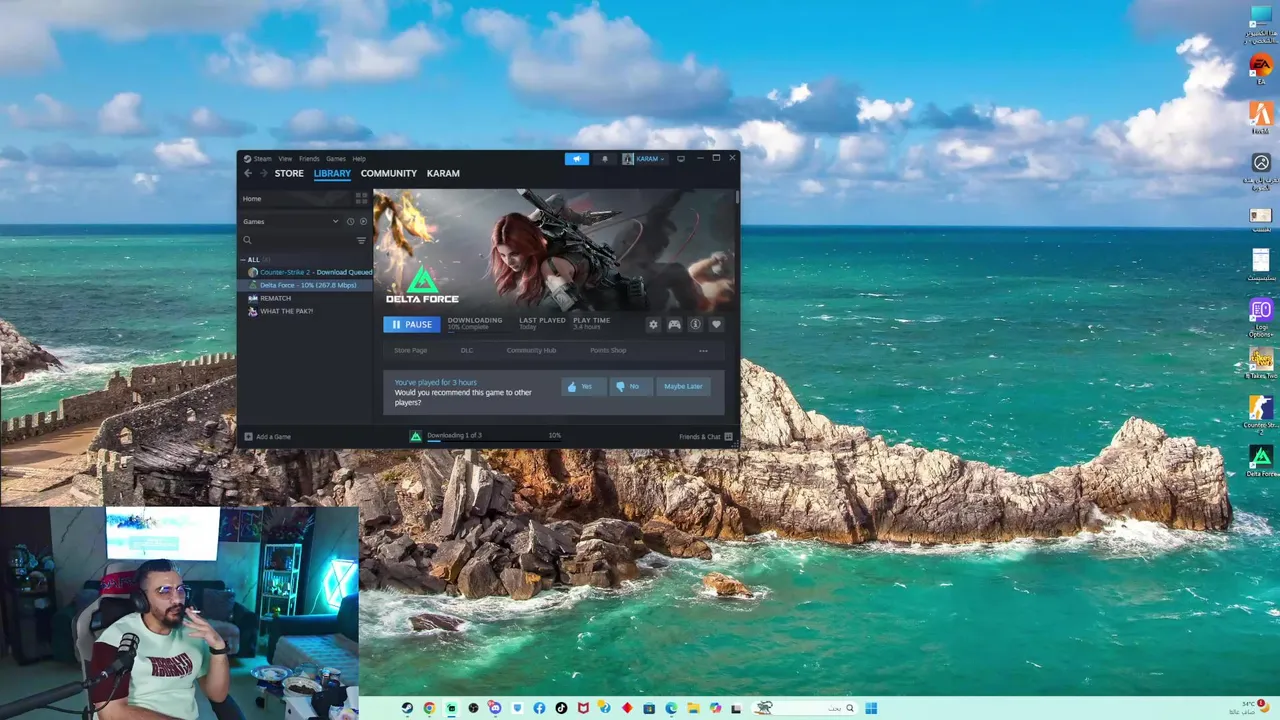
Task: Recommend the game with Yes thumbs up
Action: coord(583,386)
